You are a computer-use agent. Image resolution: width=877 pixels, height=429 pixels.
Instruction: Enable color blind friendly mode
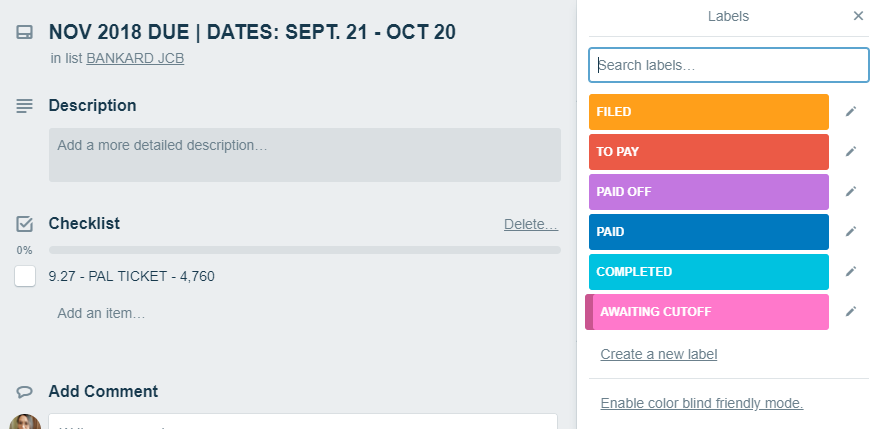pos(701,403)
